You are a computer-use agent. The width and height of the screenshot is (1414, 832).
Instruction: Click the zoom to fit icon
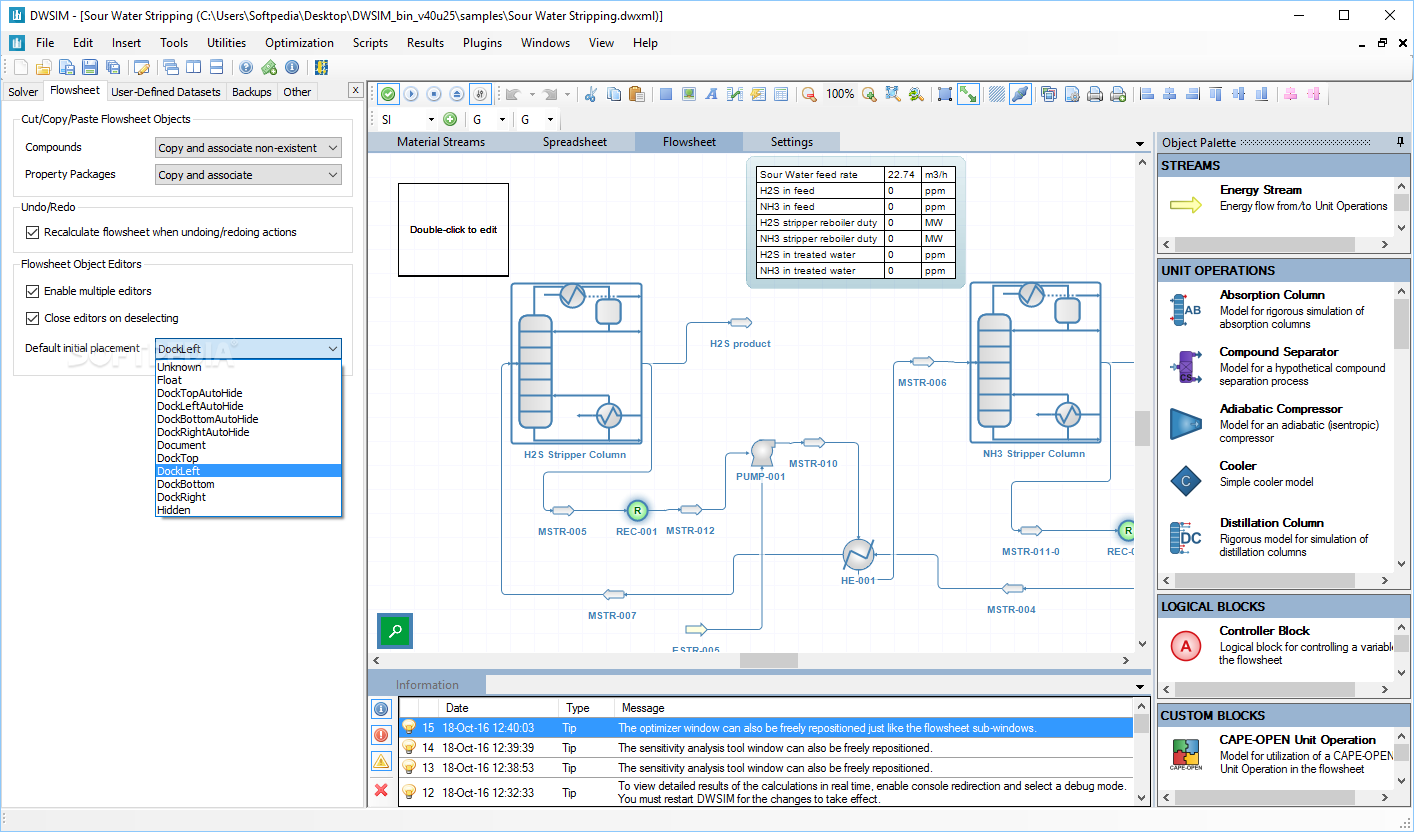click(x=892, y=94)
